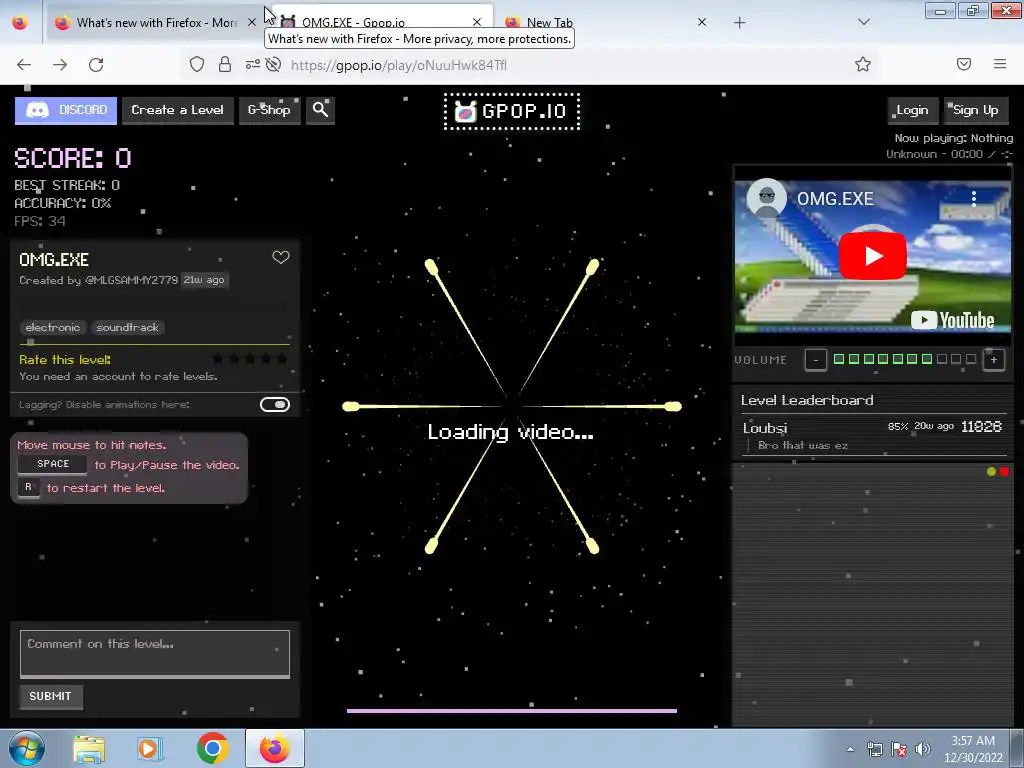Image resolution: width=1024 pixels, height=768 pixels.
Task: Save page to Pocket
Action: coord(964,64)
